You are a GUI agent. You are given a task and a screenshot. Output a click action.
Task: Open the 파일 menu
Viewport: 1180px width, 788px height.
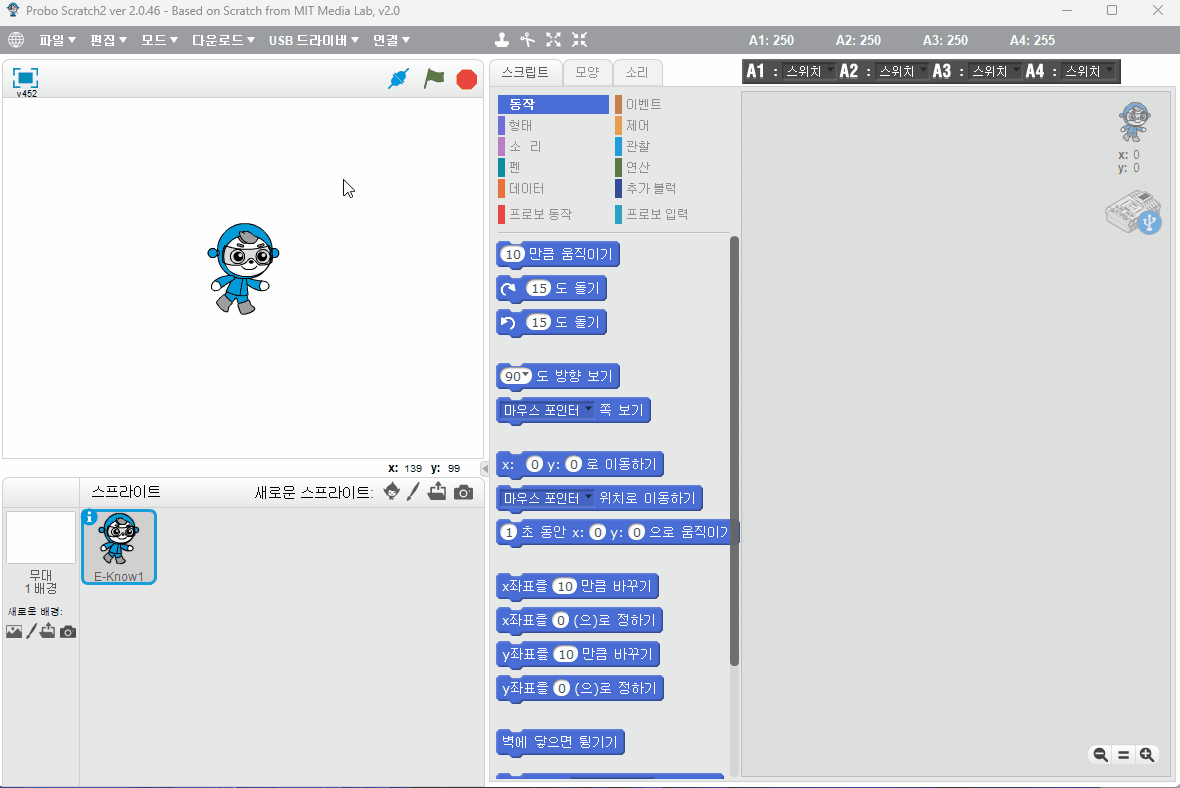point(57,40)
